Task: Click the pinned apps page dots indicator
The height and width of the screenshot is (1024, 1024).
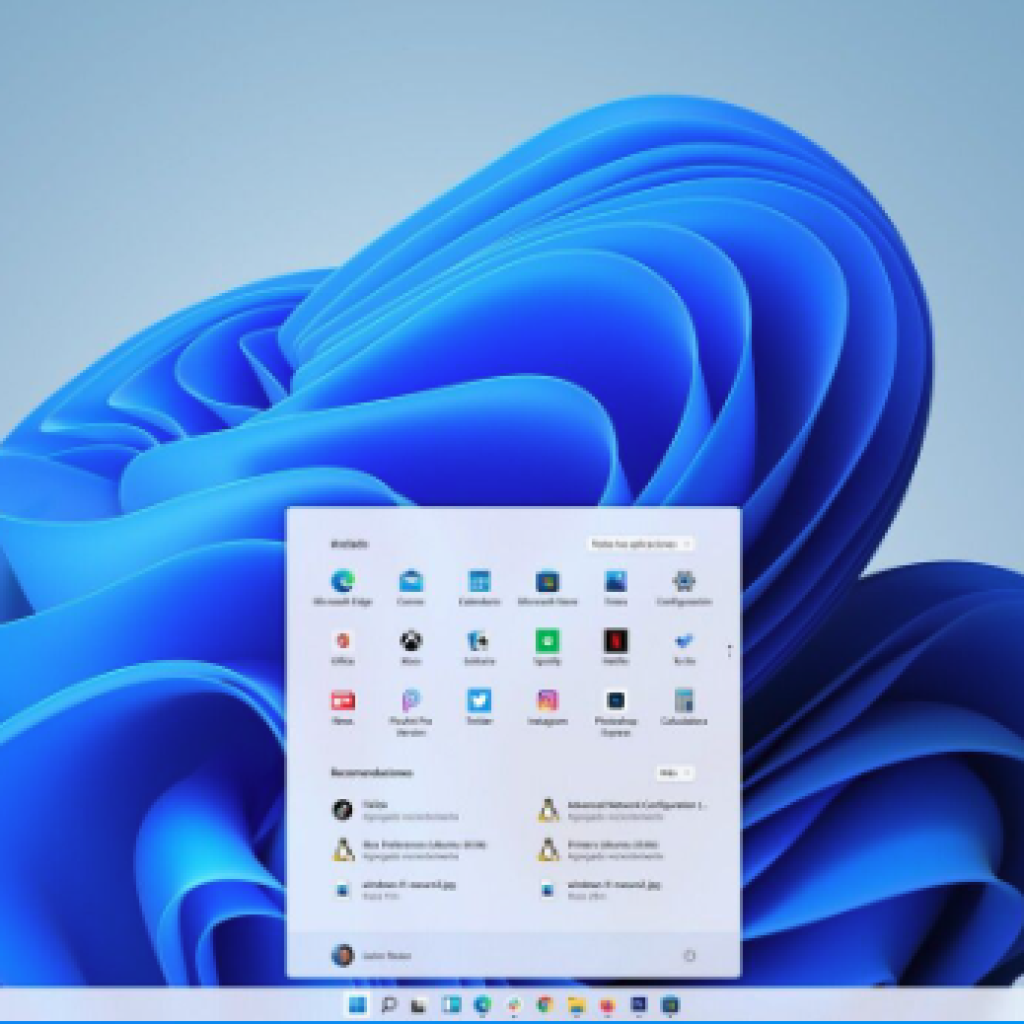Action: point(729,650)
